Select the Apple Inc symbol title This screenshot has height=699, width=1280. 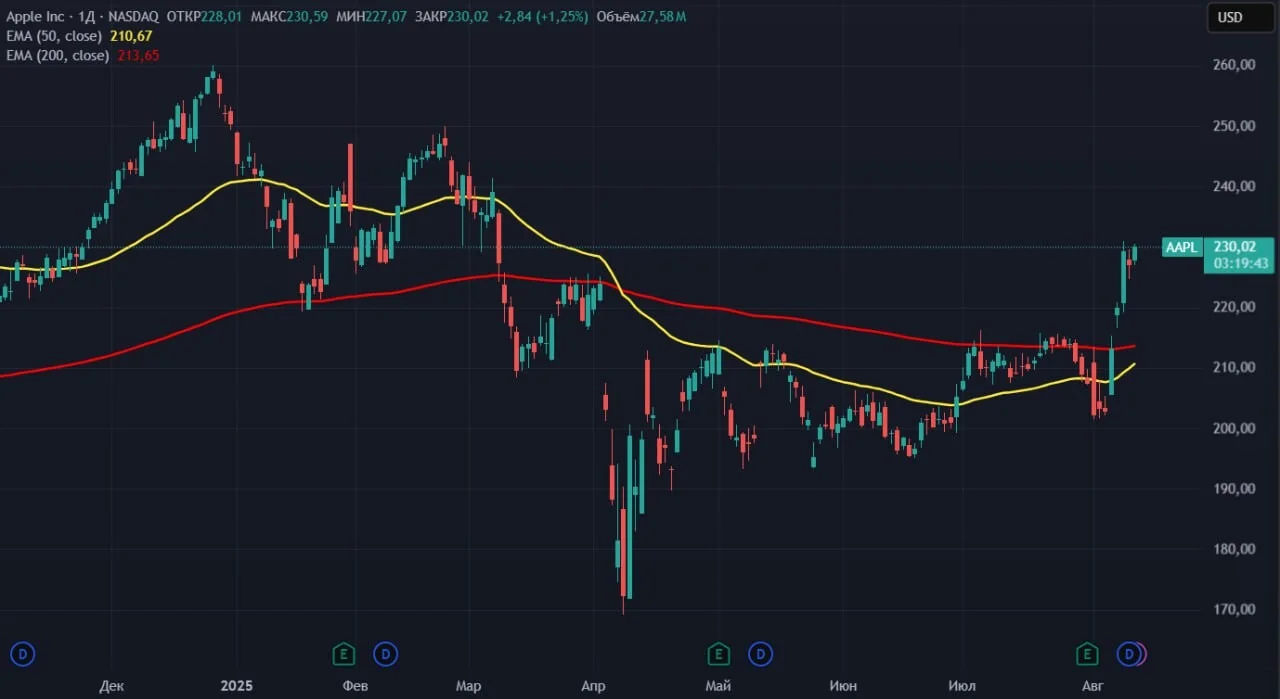pos(36,17)
